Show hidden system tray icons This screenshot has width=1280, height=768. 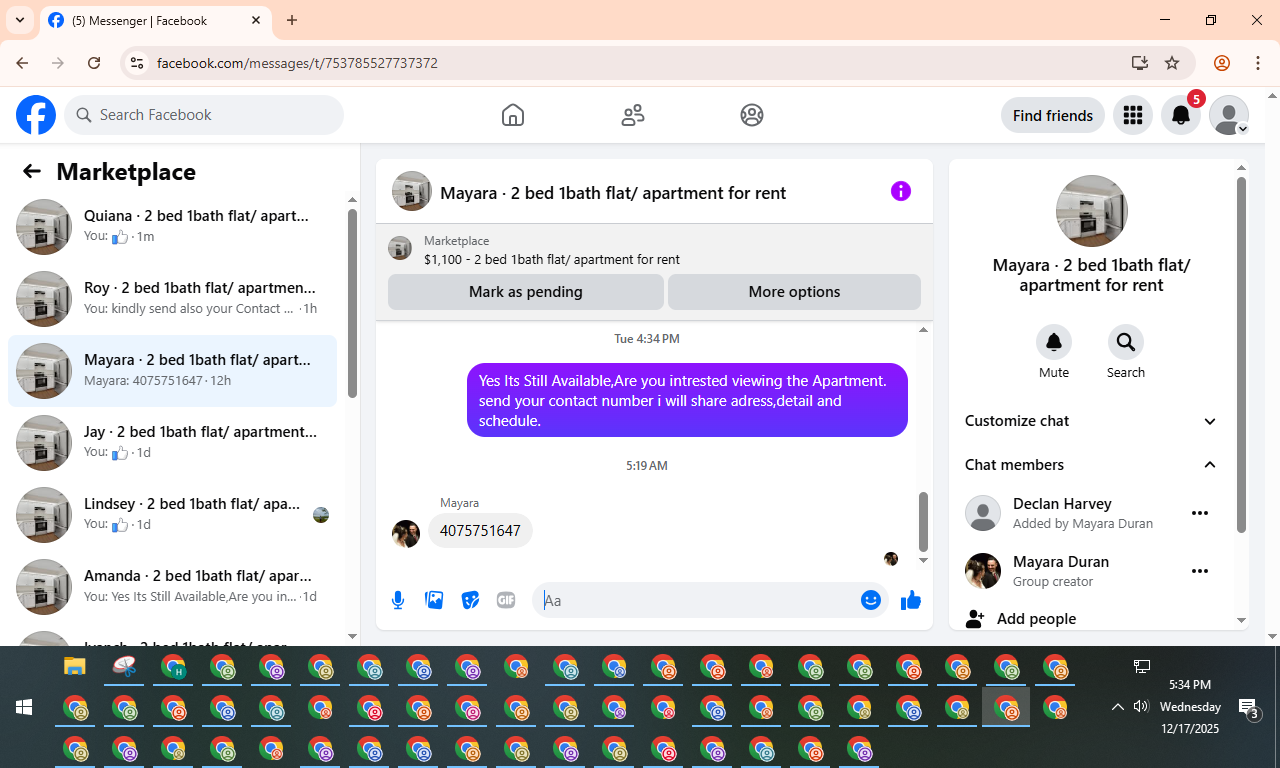tap(1117, 707)
